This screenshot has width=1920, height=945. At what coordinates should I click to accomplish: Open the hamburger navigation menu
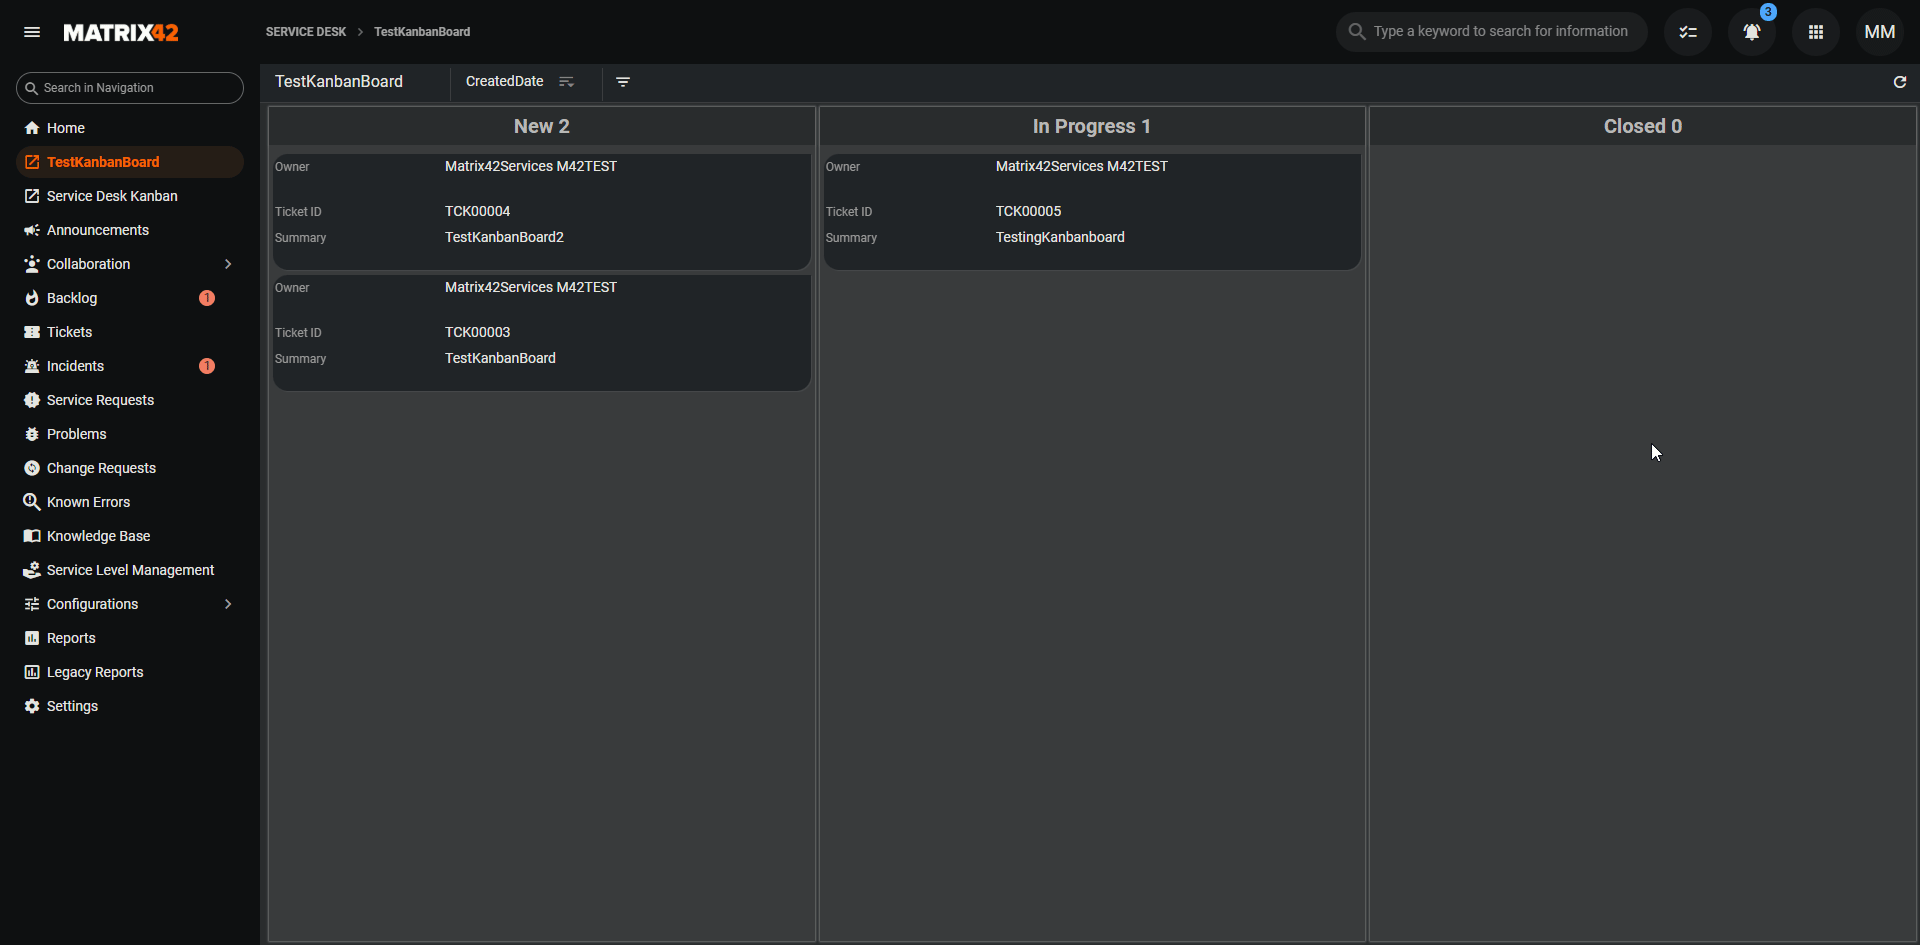click(32, 32)
